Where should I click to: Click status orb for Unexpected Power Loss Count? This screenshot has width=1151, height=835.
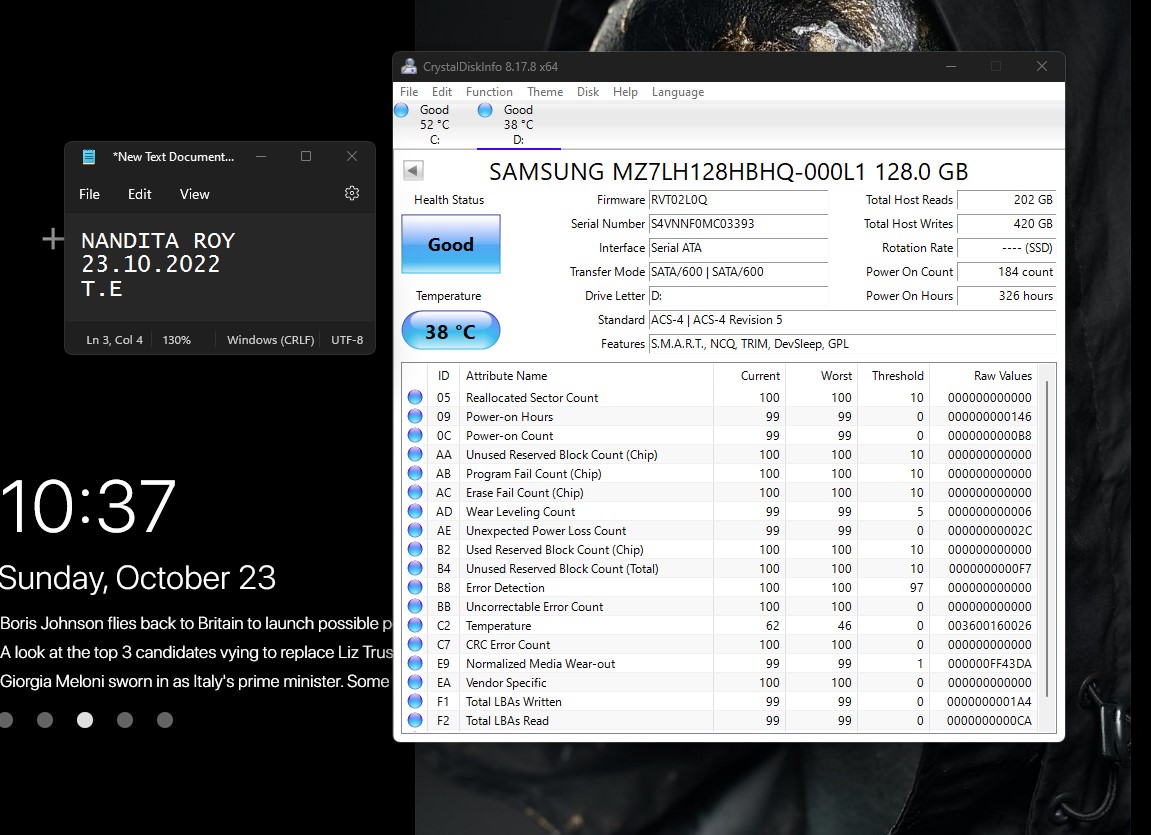pyautogui.click(x=415, y=530)
